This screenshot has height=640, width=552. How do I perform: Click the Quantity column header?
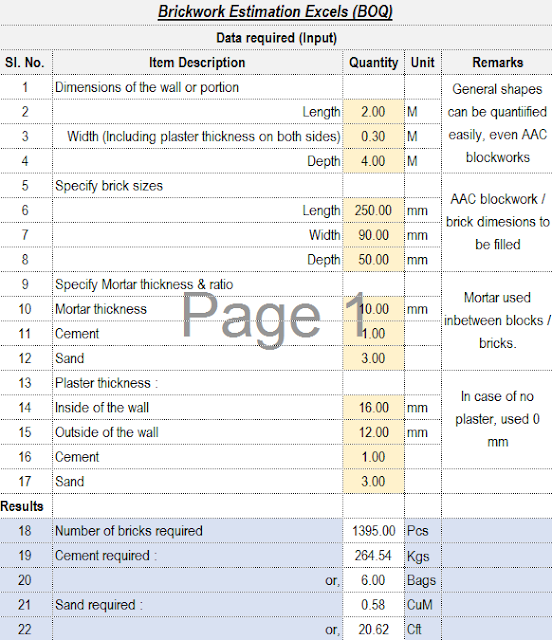[374, 62]
